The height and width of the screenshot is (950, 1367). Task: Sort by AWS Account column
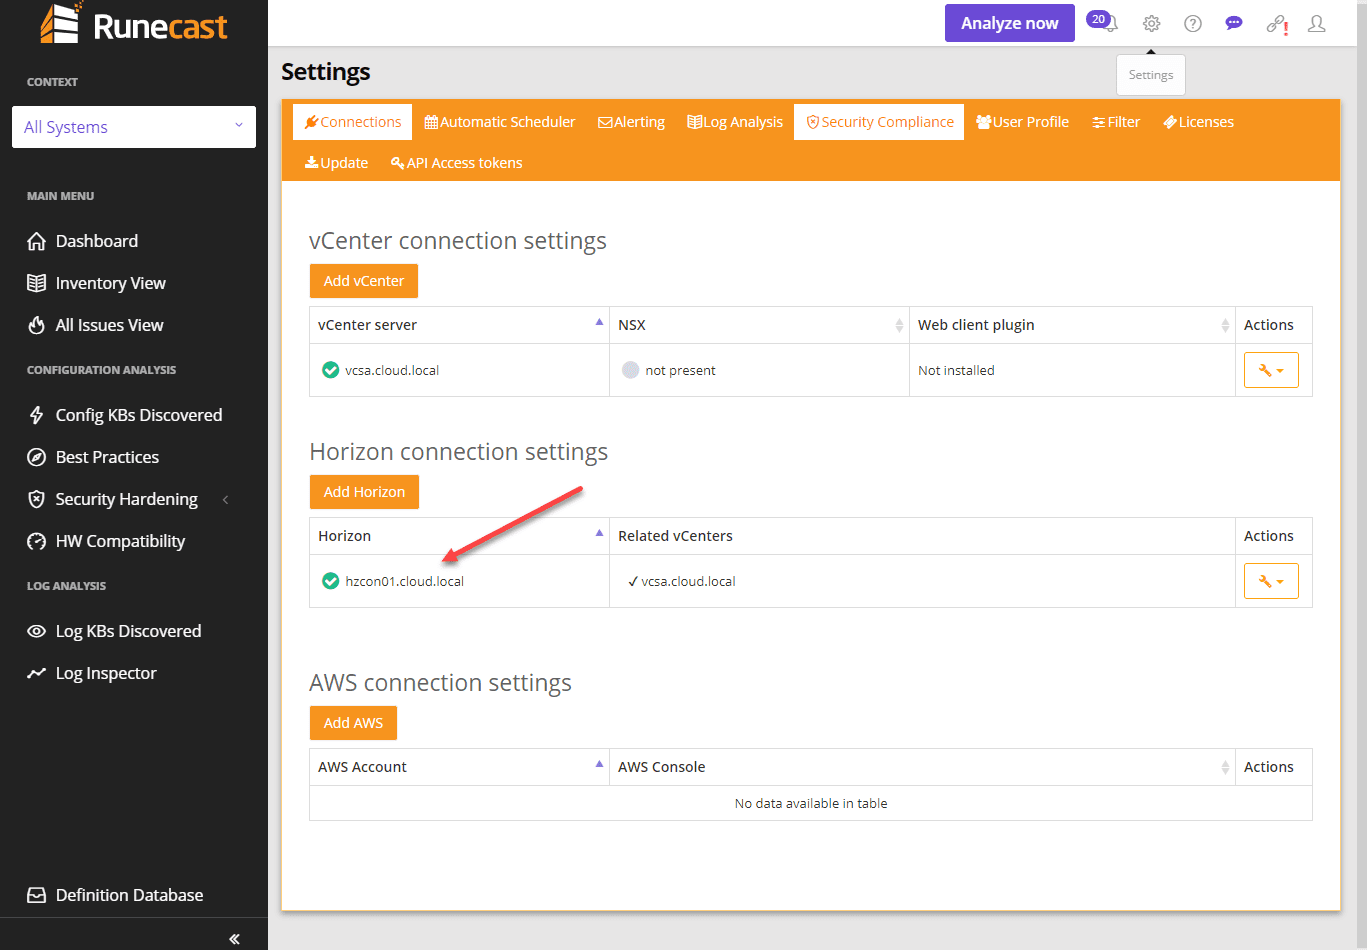[460, 767]
